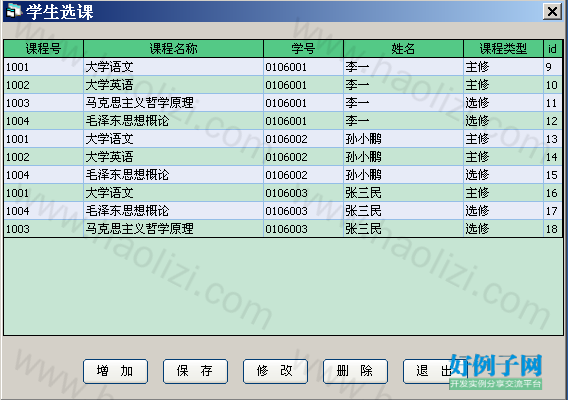Click the 姓名 column header
568x400 pixels.
[x=404, y=49]
